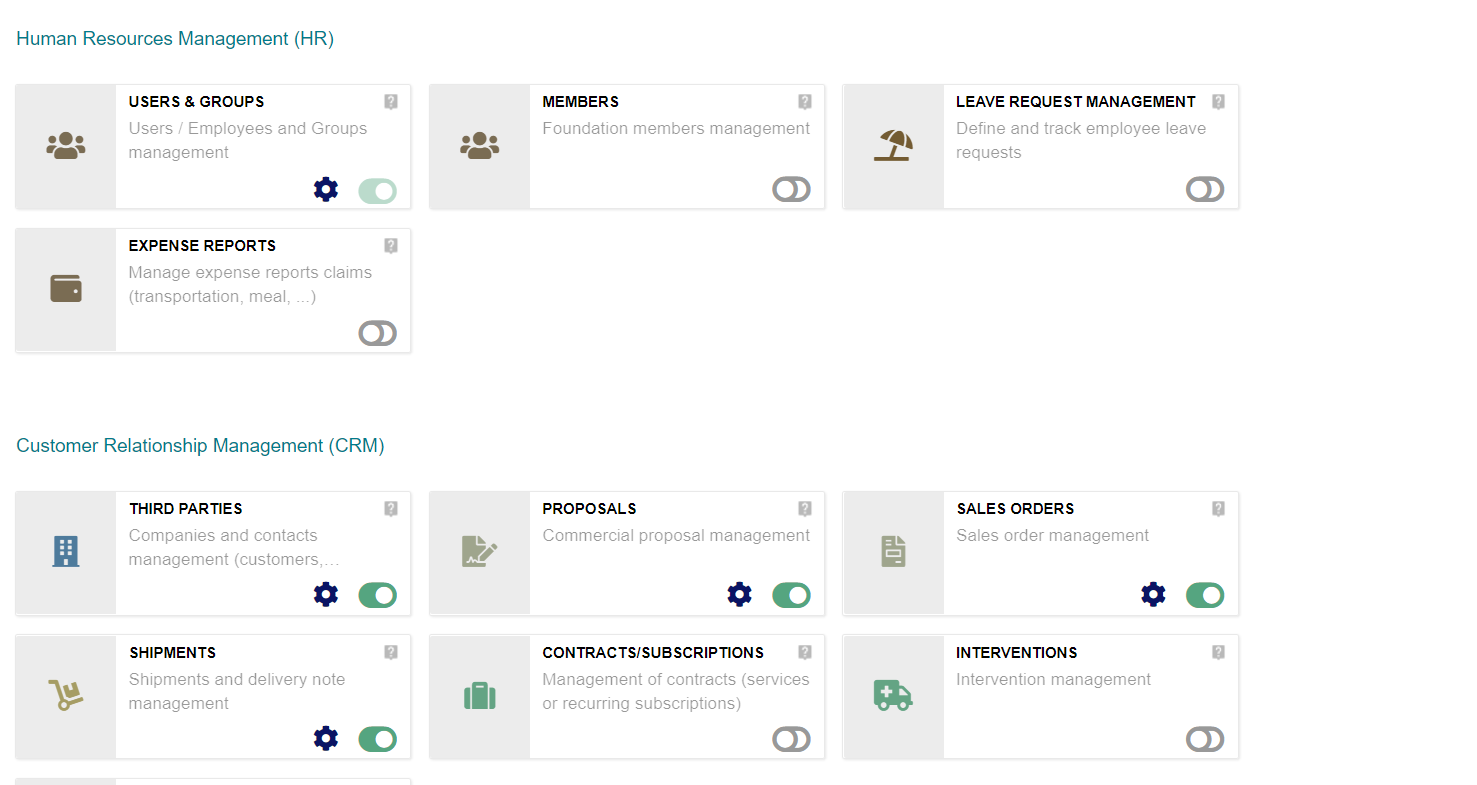Viewport: 1477px width, 785px height.
Task: Click Shipments module gear icon
Action: click(x=326, y=739)
